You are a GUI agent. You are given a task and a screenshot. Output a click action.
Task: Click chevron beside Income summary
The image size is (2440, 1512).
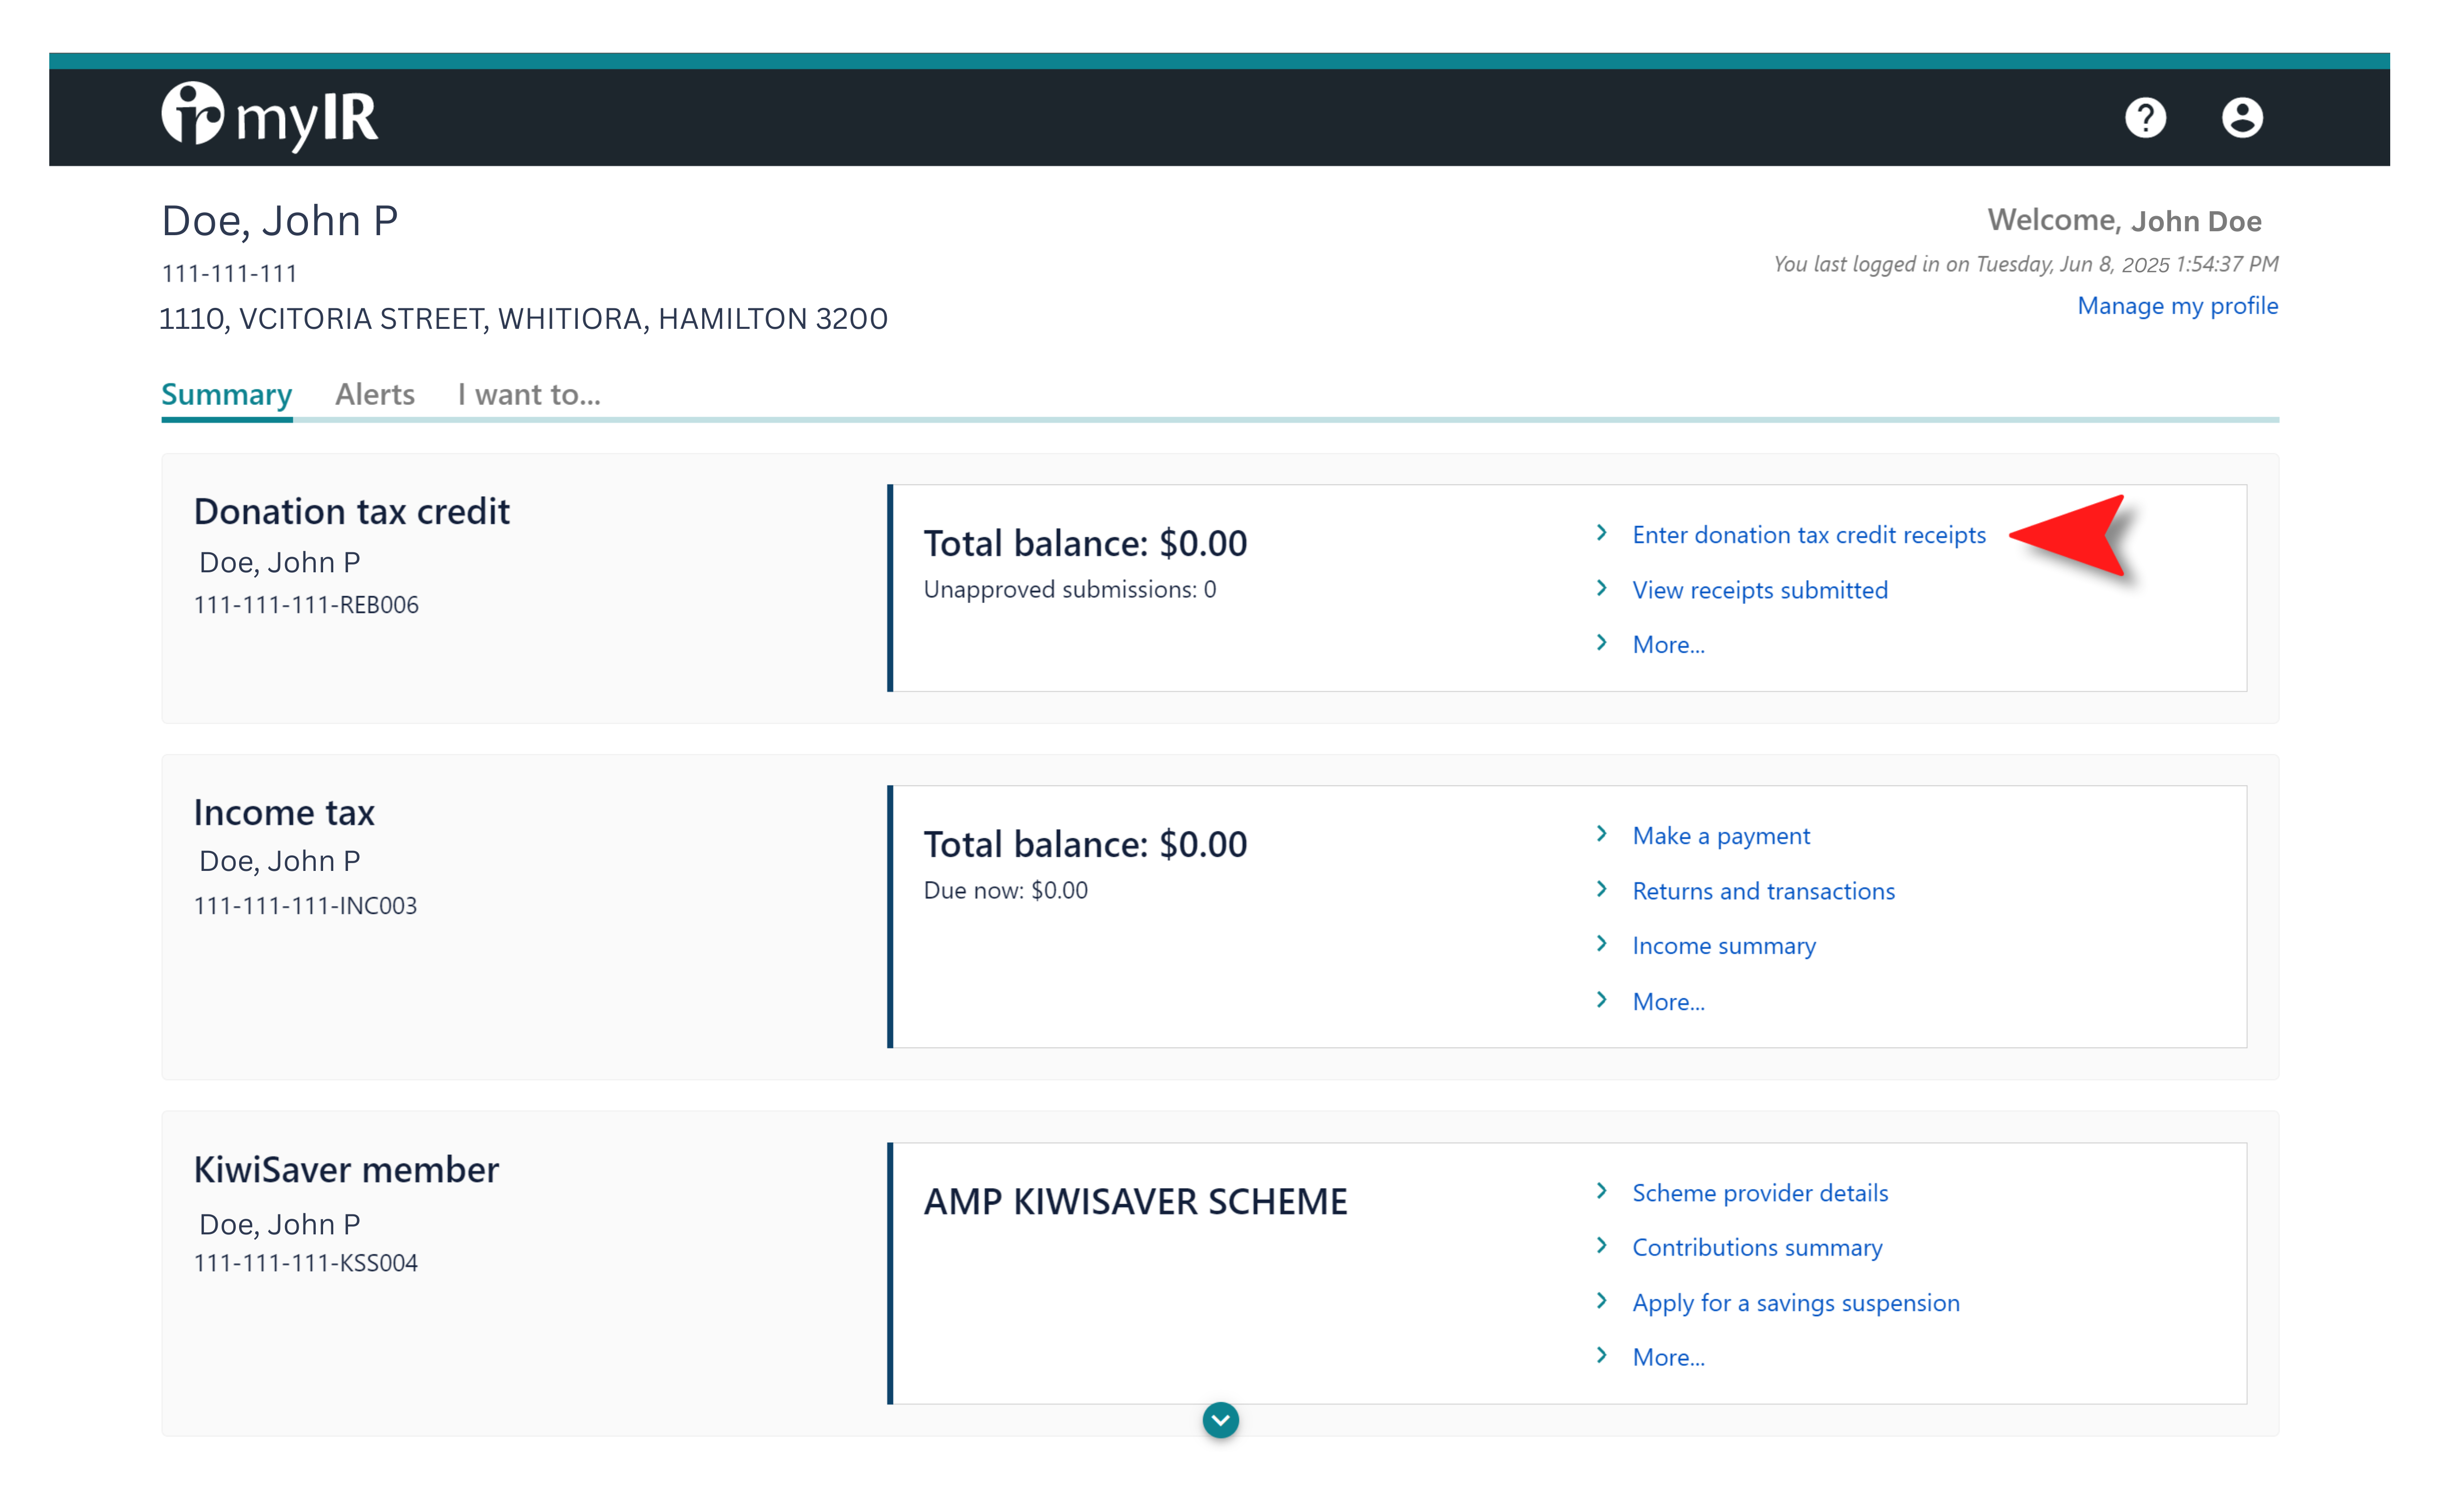pos(1601,943)
